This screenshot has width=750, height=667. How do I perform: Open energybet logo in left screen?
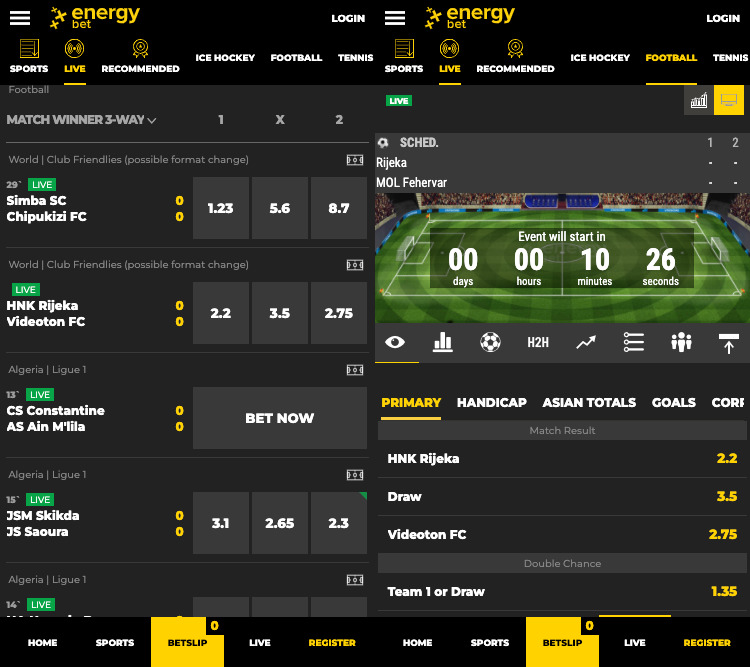click(x=95, y=18)
